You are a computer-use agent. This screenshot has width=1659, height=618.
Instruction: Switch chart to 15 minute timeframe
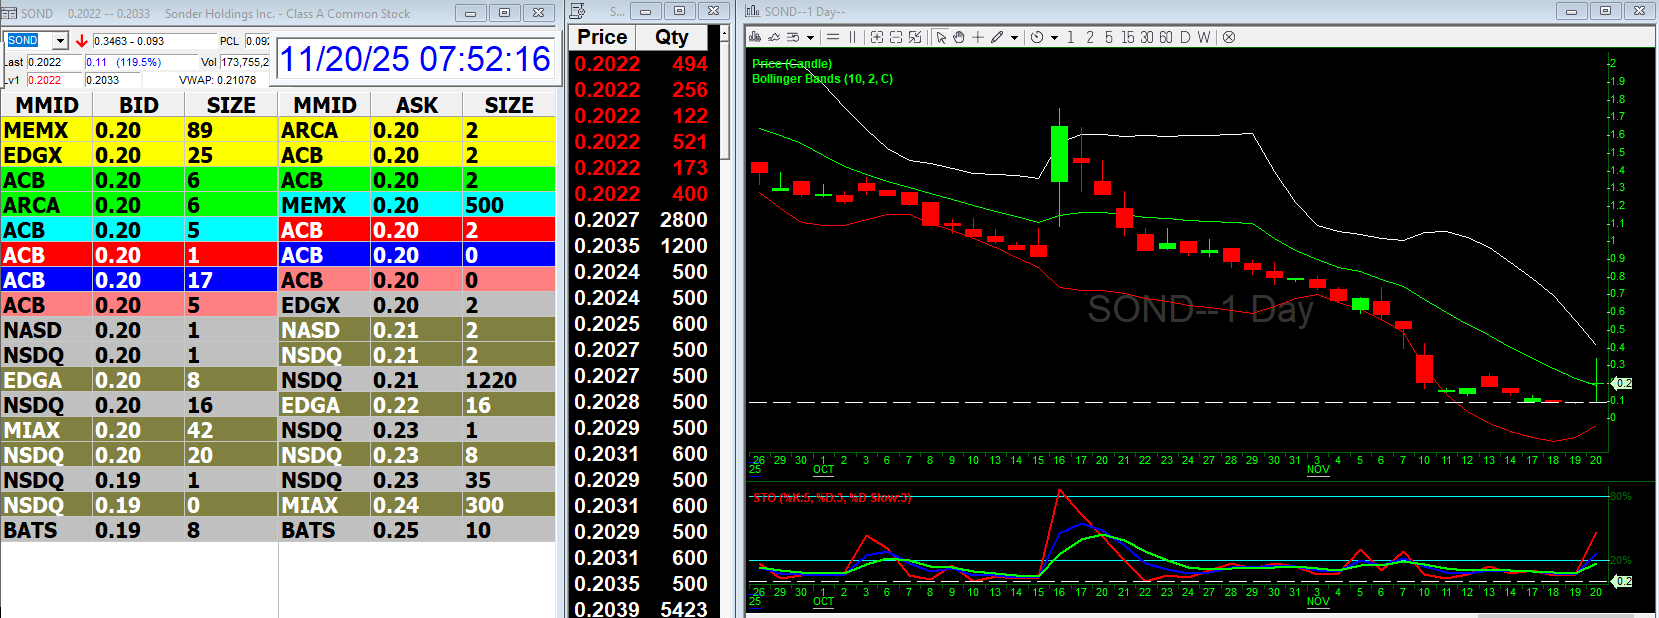(x=1127, y=37)
